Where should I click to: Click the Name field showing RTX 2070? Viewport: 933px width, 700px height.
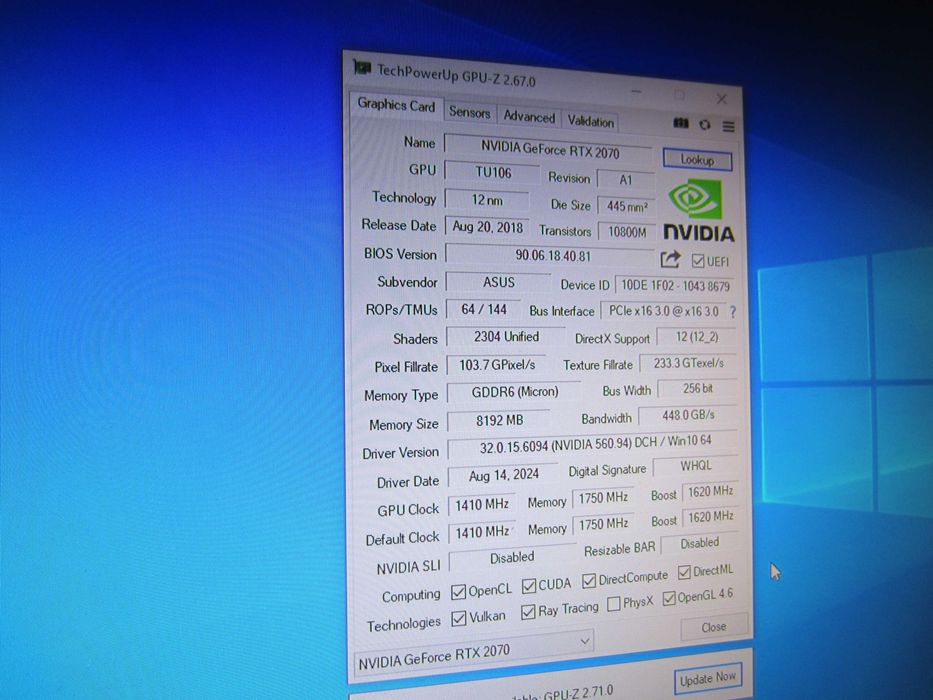tap(549, 149)
